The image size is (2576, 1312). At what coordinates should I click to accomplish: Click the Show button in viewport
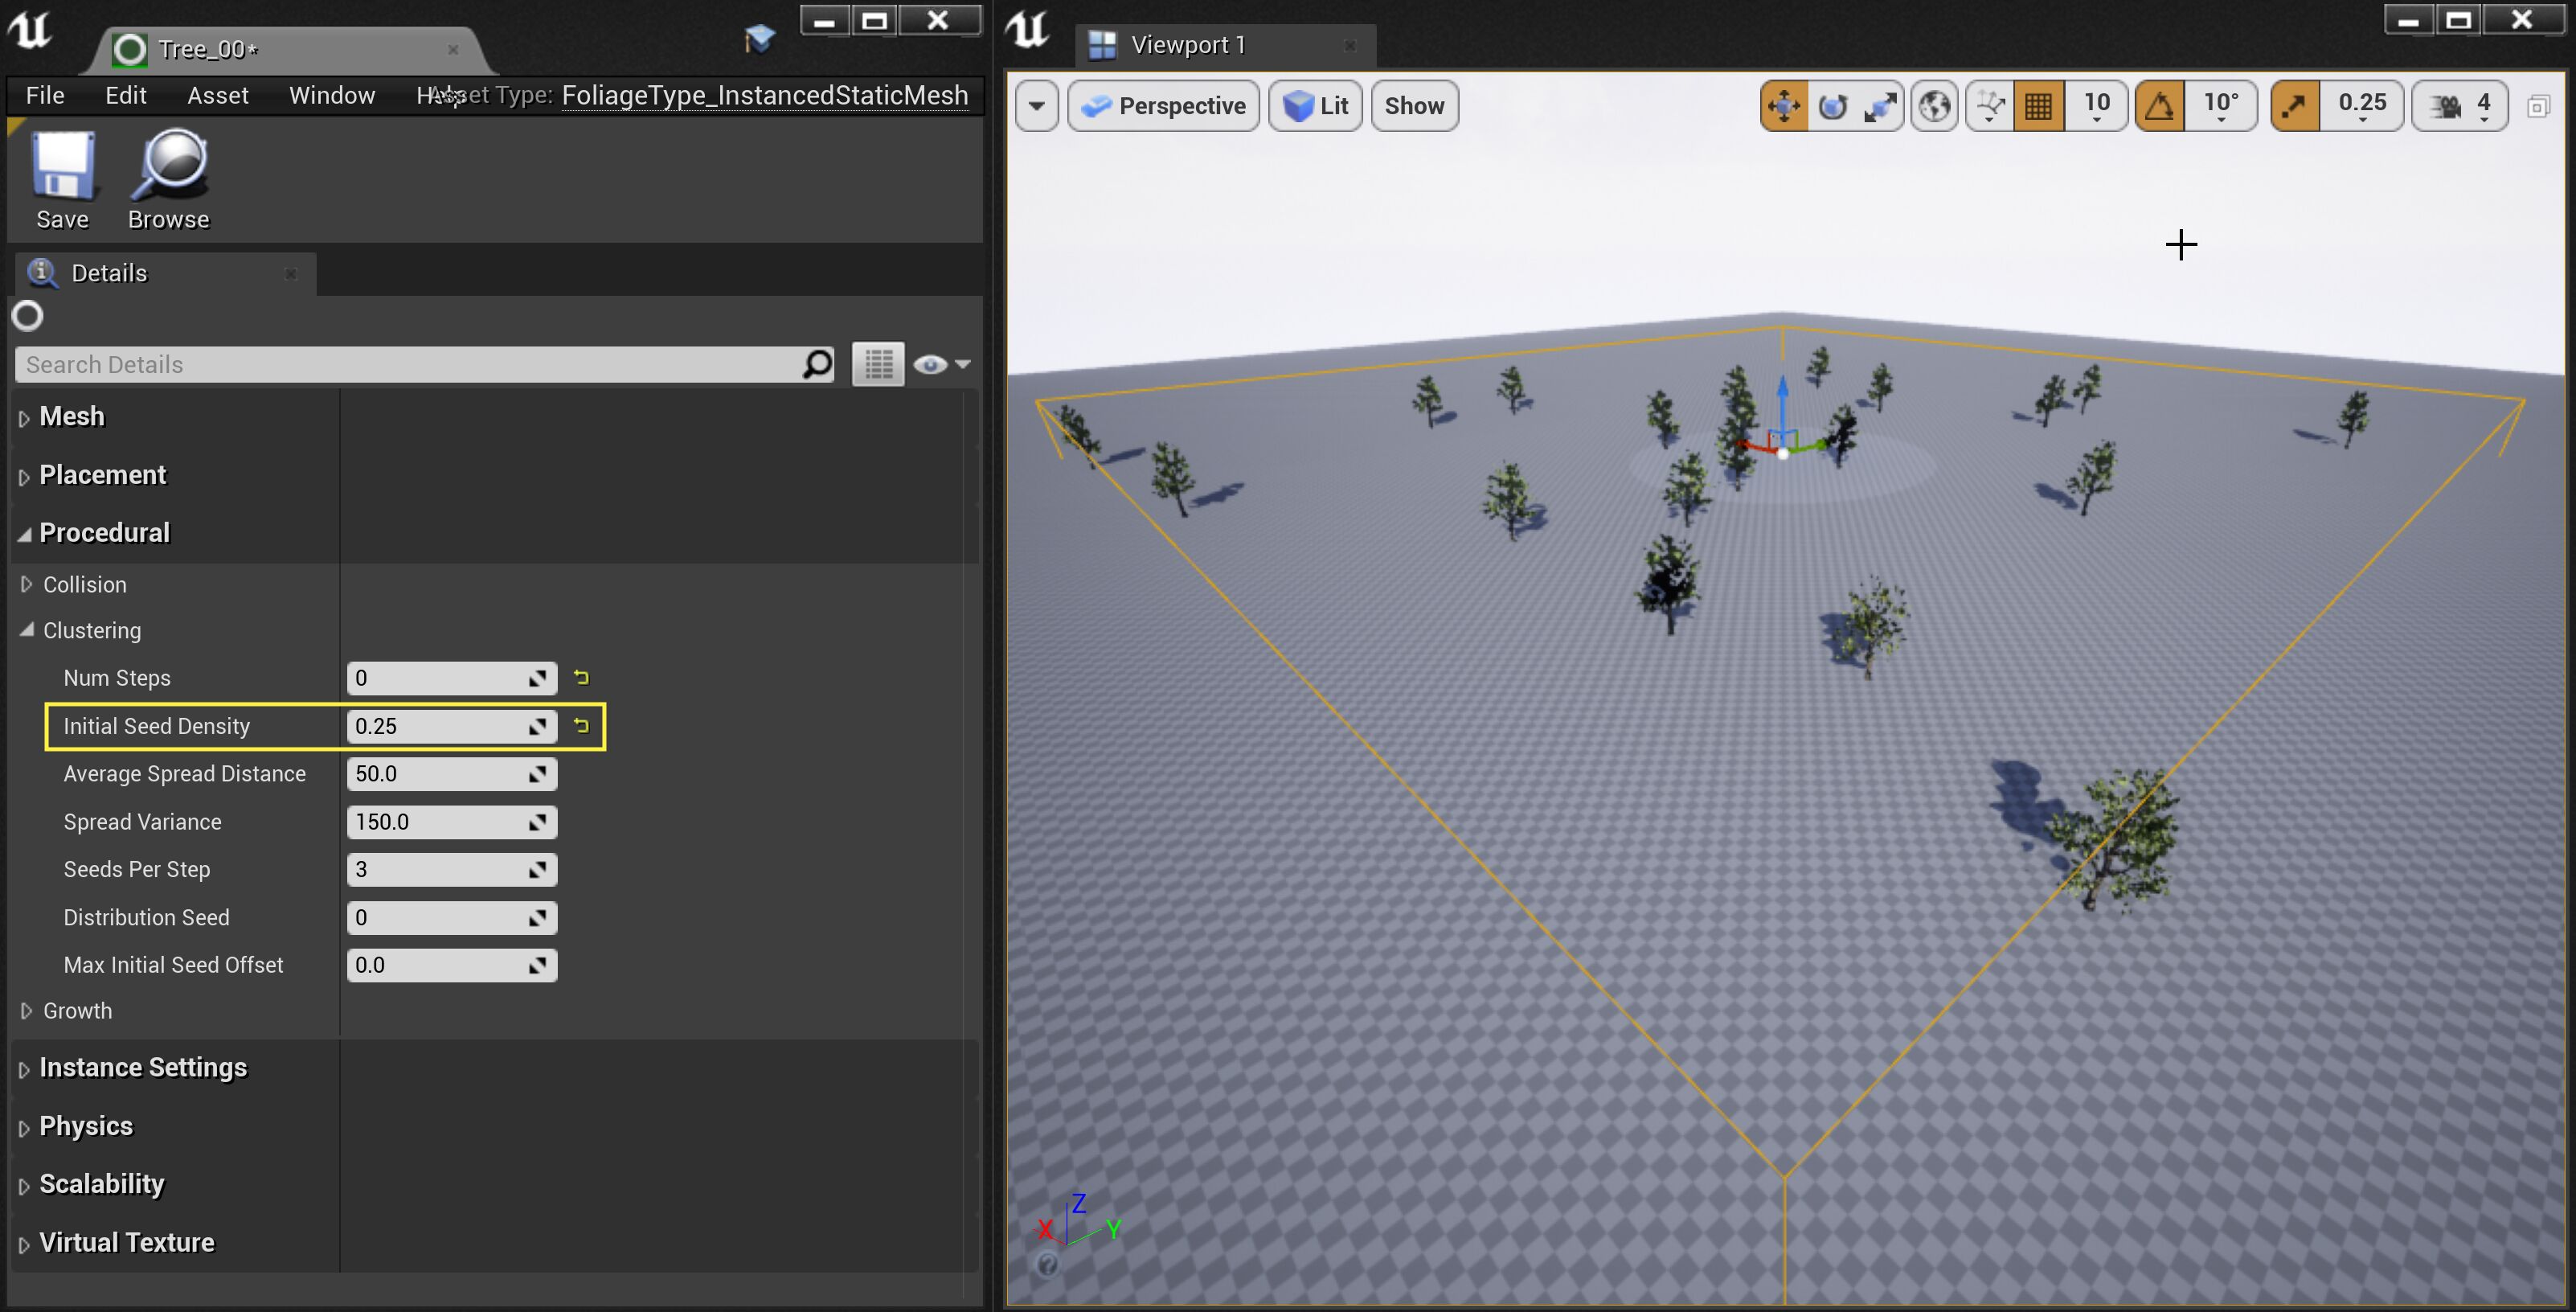(1413, 105)
